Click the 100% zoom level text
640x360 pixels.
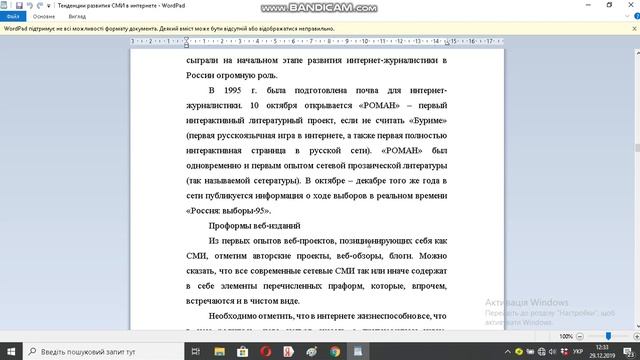click(x=566, y=336)
